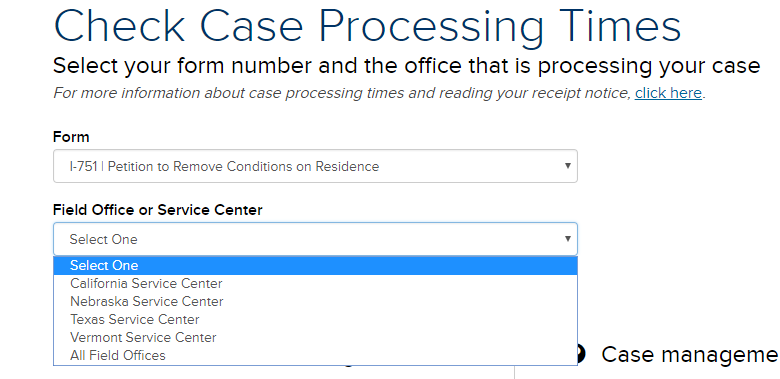Select California Service Center from the list
Screen dimensions: 780x379
(315, 284)
